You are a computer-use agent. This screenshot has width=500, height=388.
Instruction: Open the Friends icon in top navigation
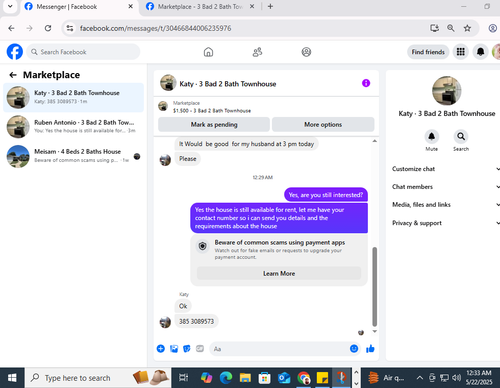tap(257, 52)
